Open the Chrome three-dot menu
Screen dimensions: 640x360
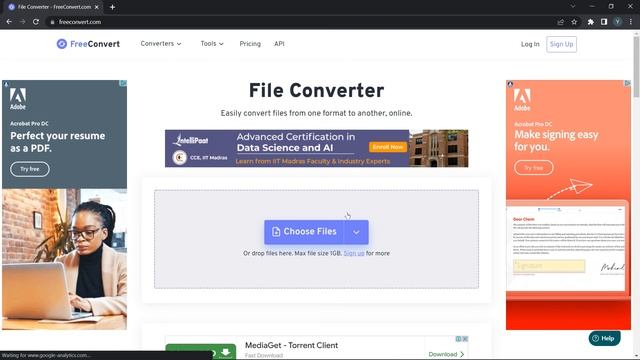pos(631,22)
